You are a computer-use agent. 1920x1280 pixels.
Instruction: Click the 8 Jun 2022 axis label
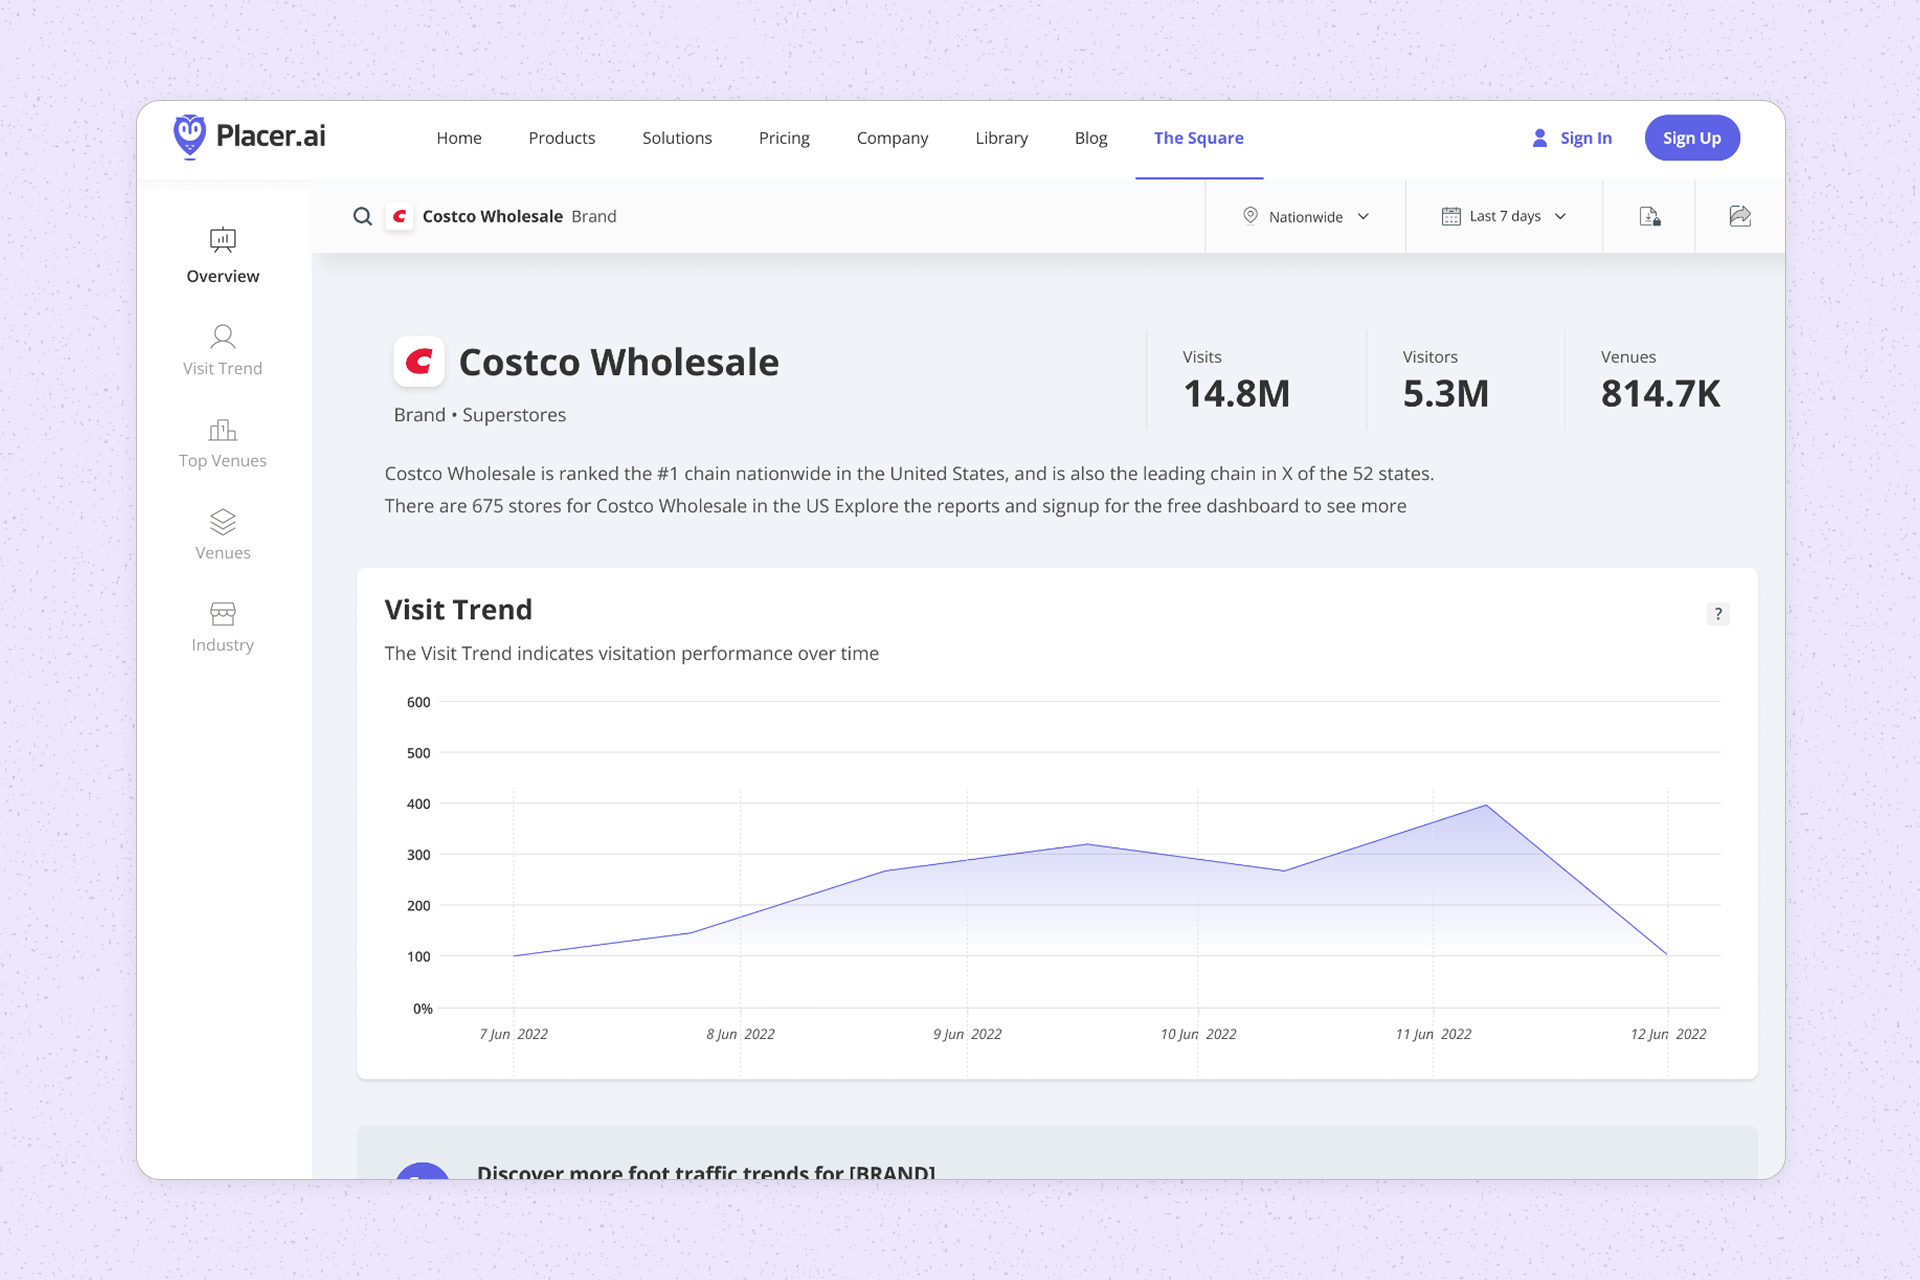[741, 1034]
